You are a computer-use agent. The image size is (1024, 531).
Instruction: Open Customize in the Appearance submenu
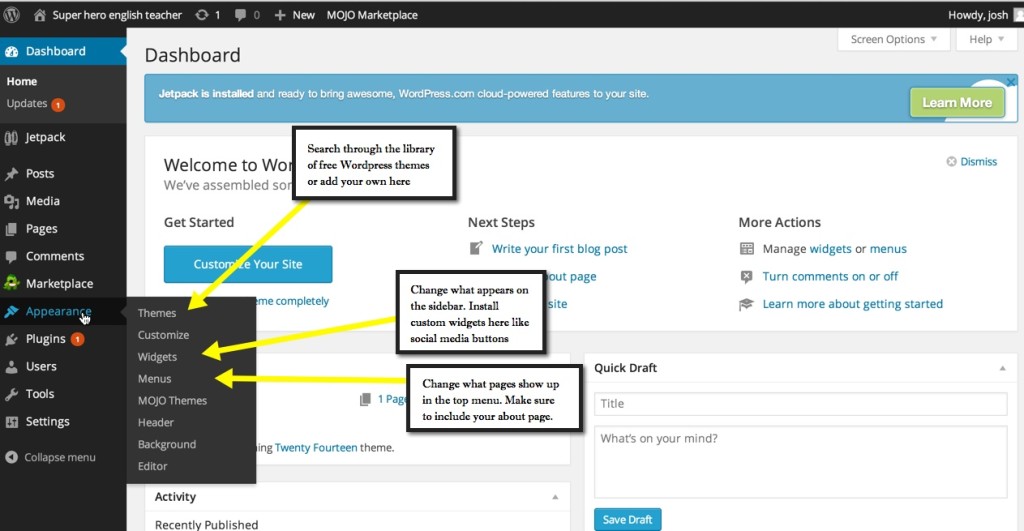(163, 335)
